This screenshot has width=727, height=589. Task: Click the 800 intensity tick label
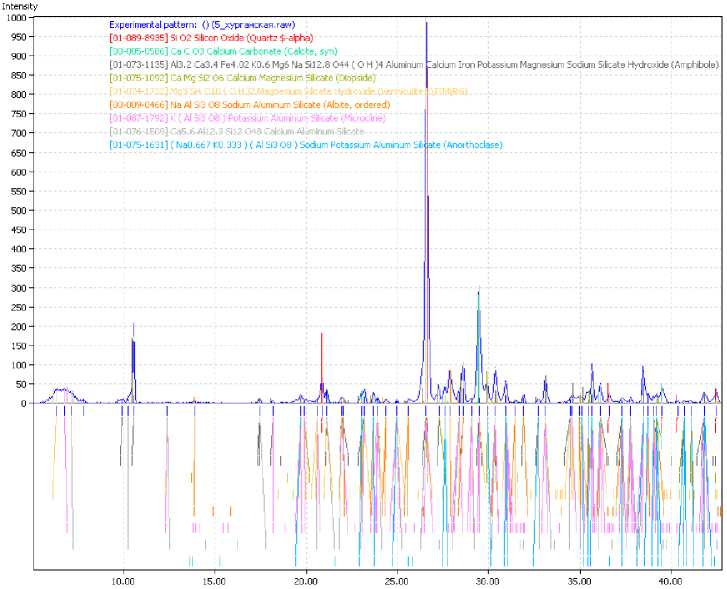[x=19, y=95]
